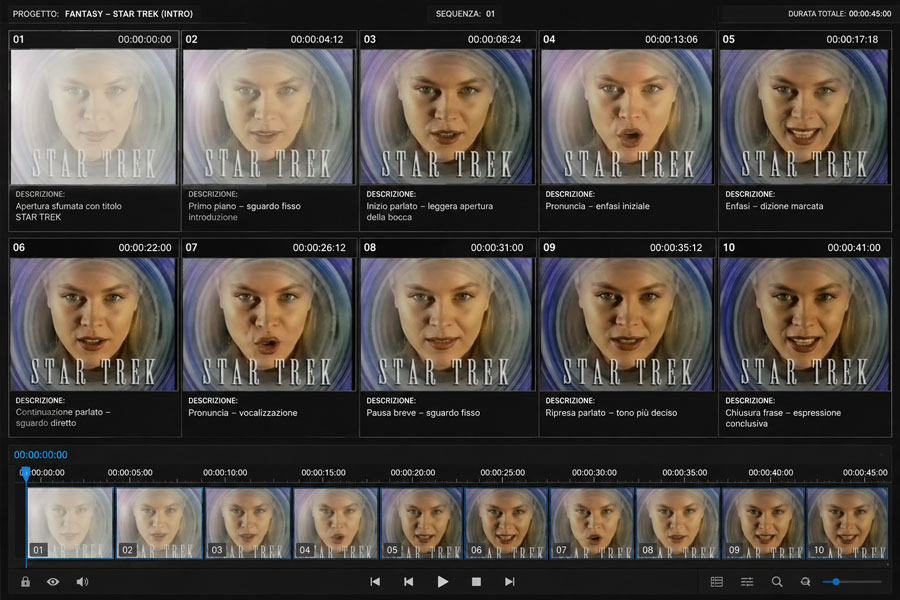Jump to the sequence start
The image size is (900, 600).
point(375,582)
